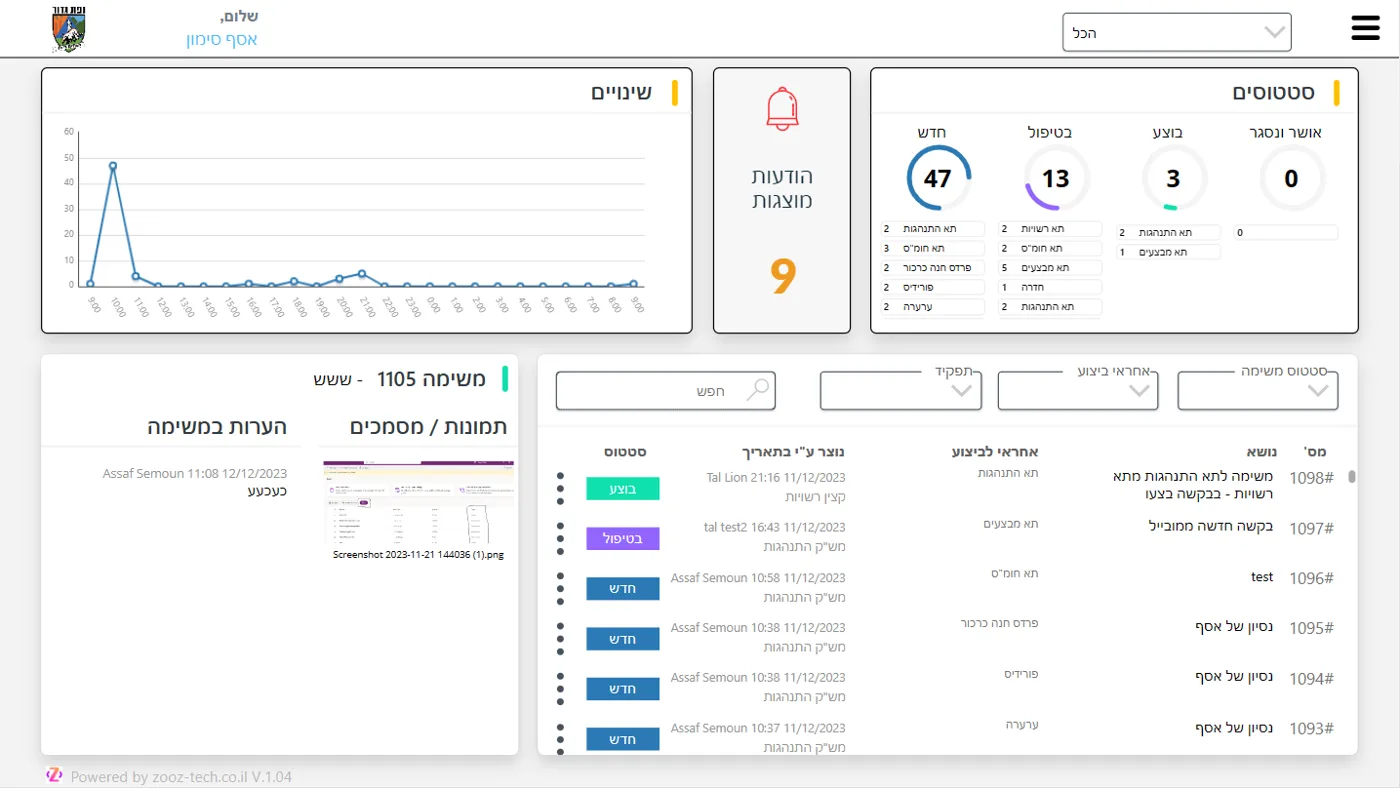Open three-dot menu for task #1093
This screenshot has height=788, width=1400.
[560, 738]
